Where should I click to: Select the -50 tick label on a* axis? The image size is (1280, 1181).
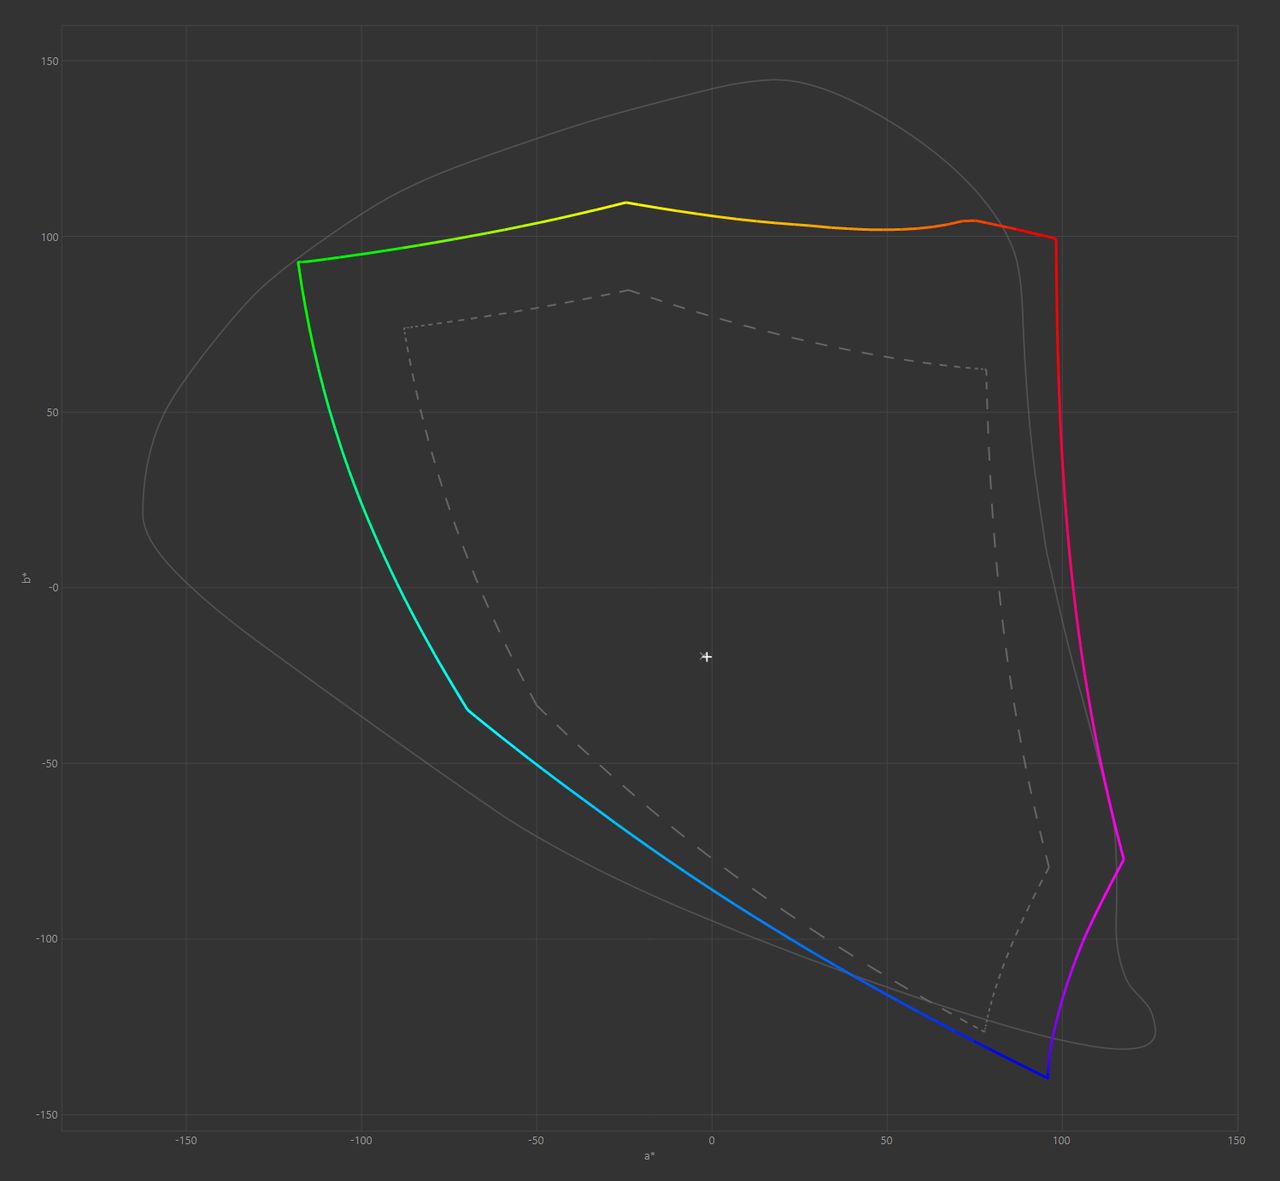(536, 1140)
